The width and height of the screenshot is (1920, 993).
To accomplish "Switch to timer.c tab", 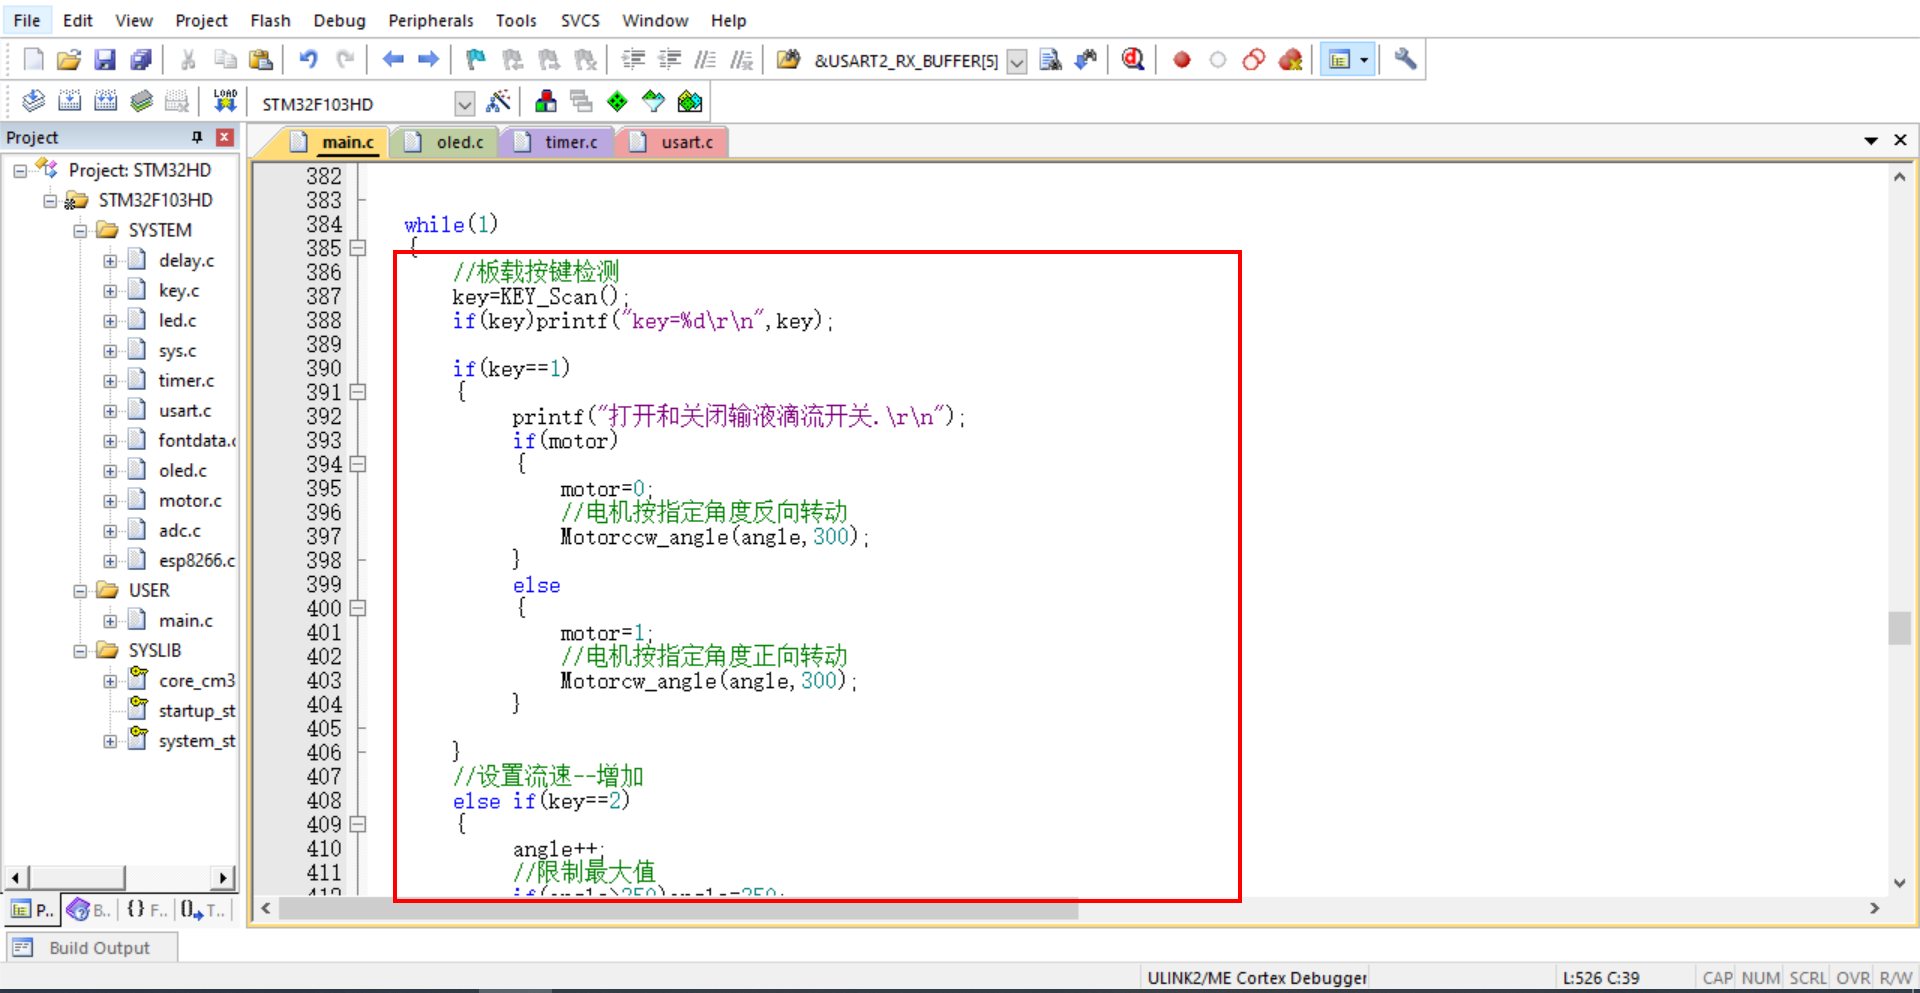I will pos(558,142).
